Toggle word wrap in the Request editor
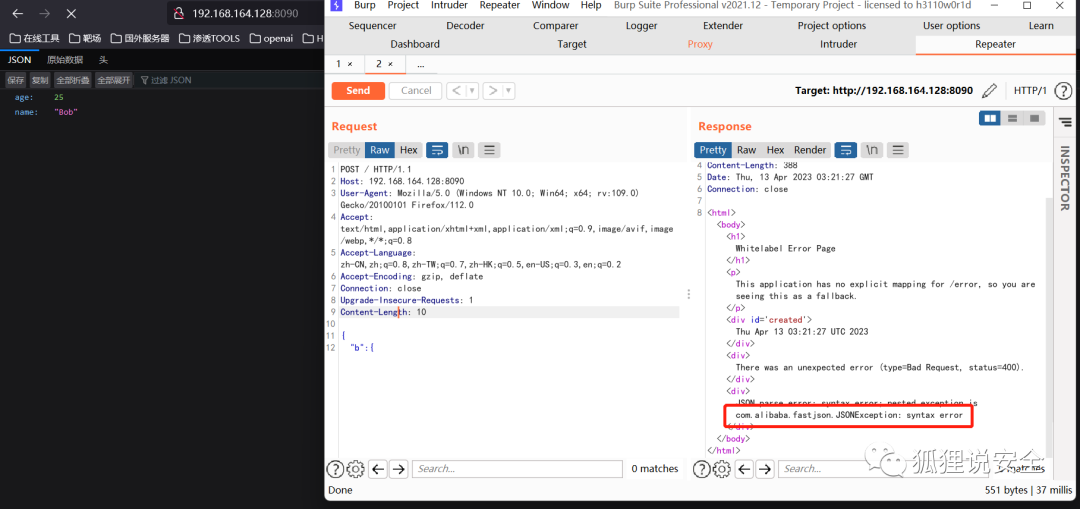Image resolution: width=1080 pixels, height=509 pixels. pos(437,150)
